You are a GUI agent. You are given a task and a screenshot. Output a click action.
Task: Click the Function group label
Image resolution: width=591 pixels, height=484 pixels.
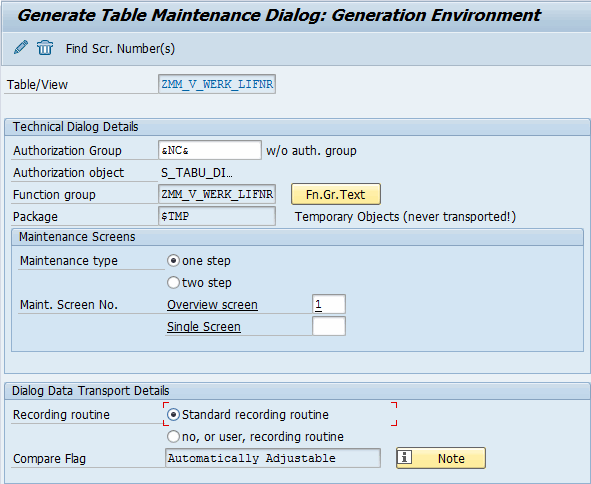tap(54, 195)
